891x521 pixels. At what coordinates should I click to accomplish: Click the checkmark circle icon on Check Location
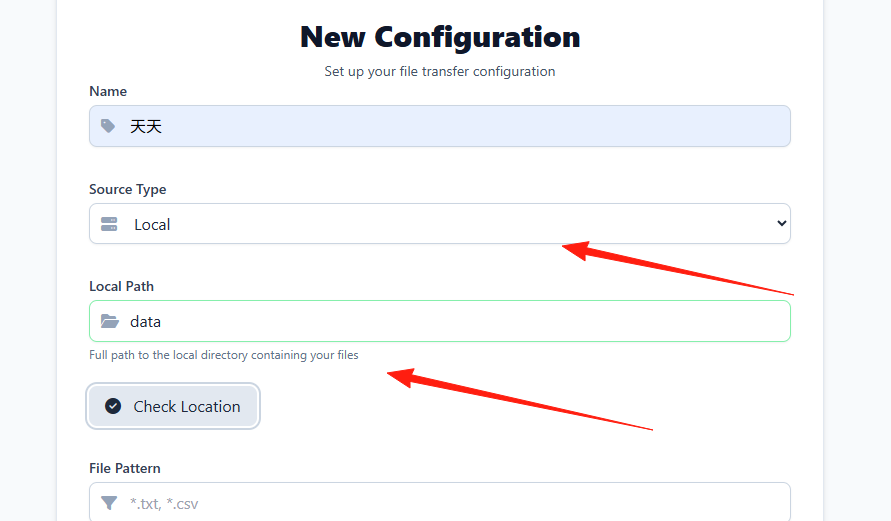[x=113, y=406]
